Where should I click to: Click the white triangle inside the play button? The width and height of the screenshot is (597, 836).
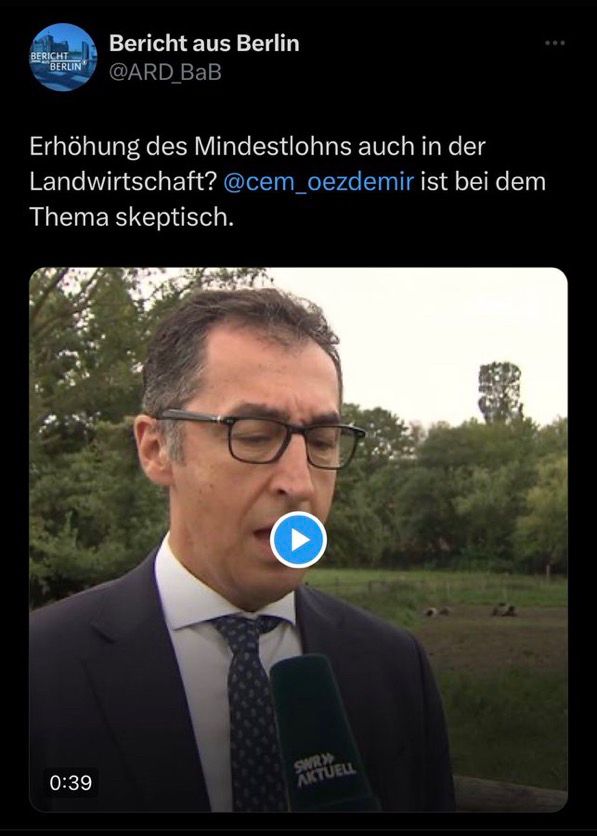point(300,540)
